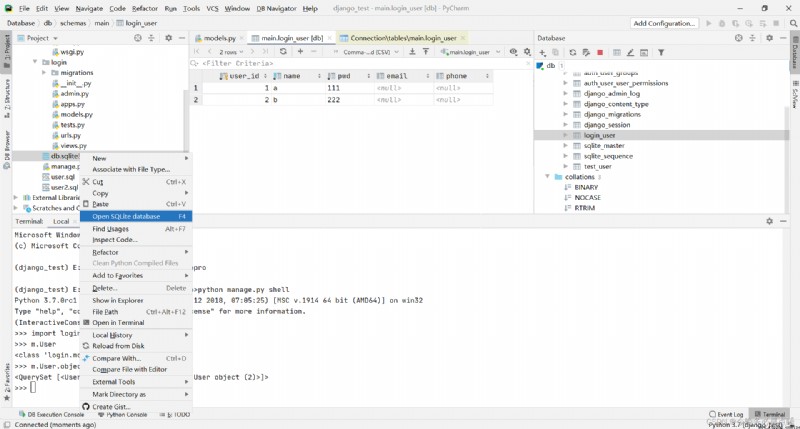Choose Open SQLite database in context menu
This screenshot has height=429, width=800.
coord(136,216)
